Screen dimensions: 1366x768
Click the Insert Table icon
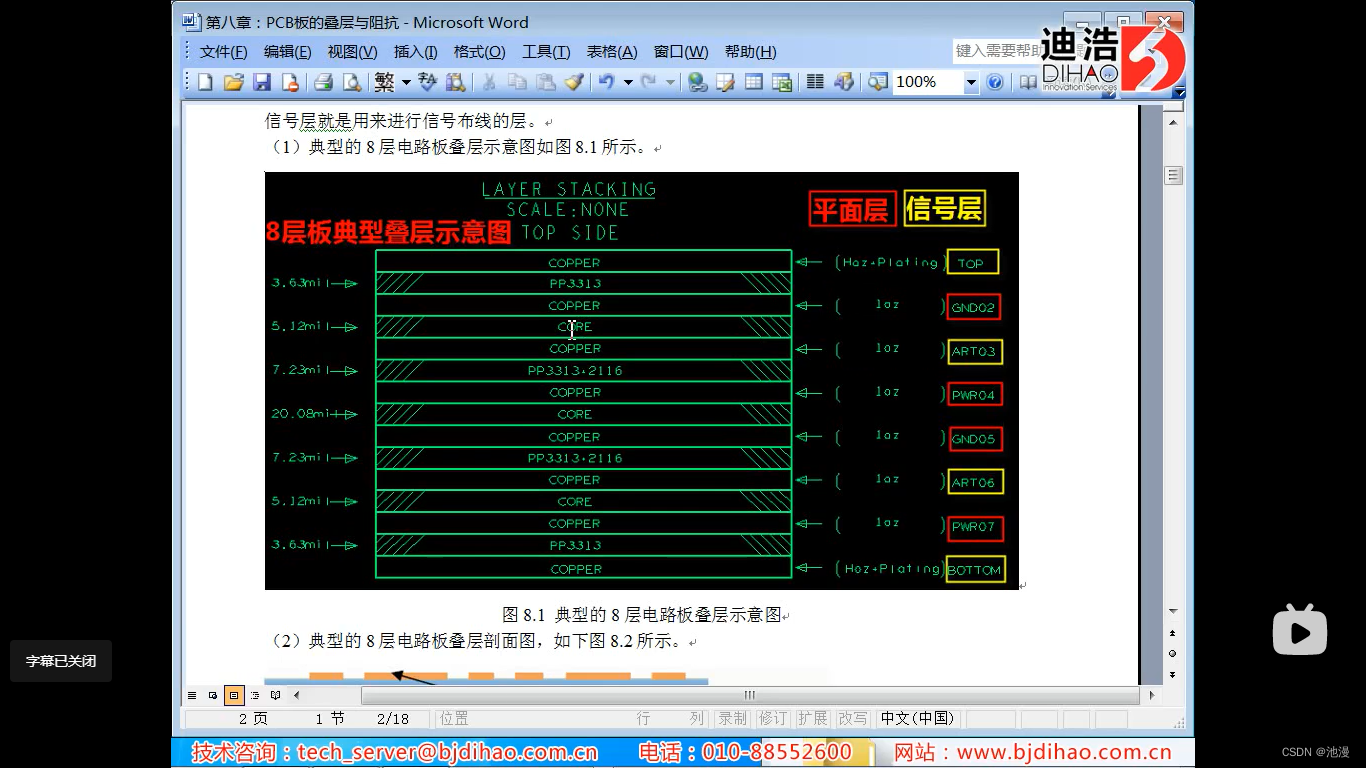753,82
